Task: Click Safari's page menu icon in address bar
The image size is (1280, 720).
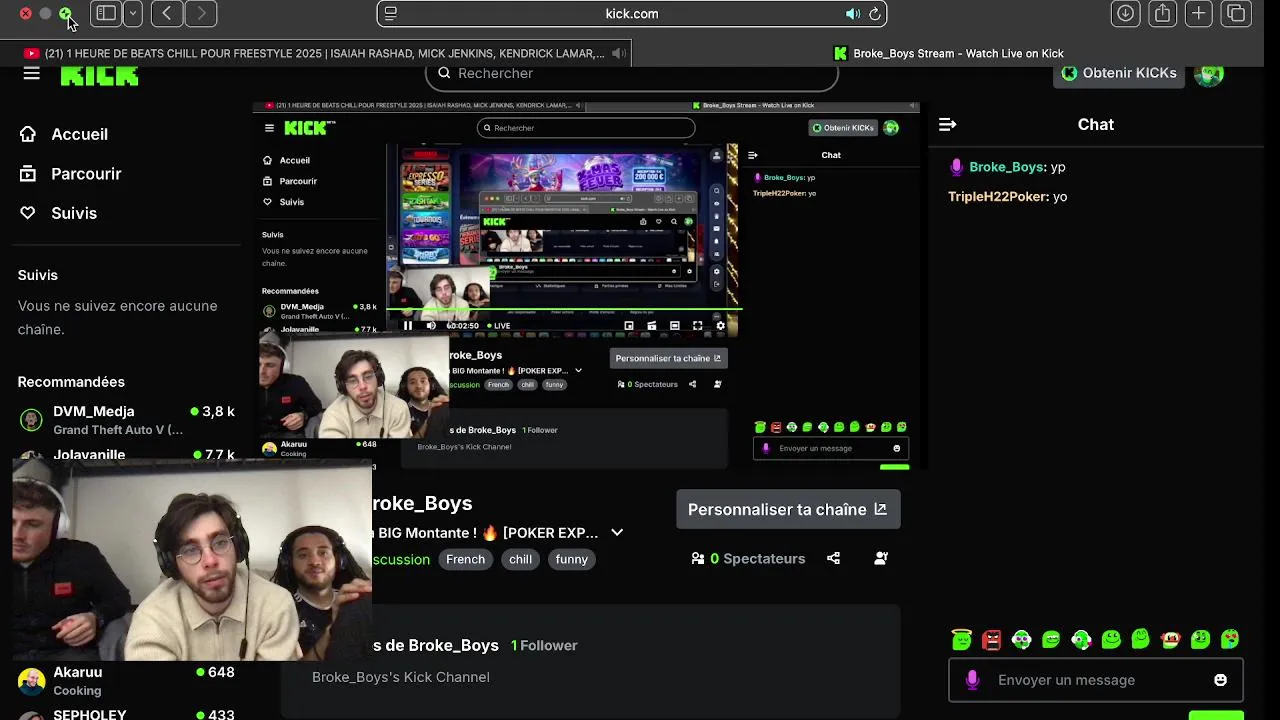Action: (391, 14)
